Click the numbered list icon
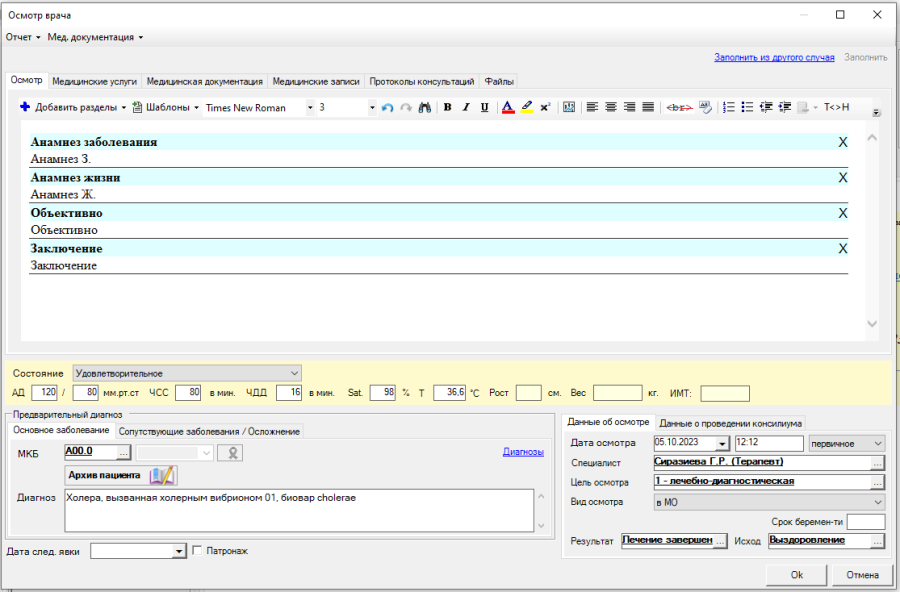Screen dimensions: 900x592 click(729, 107)
